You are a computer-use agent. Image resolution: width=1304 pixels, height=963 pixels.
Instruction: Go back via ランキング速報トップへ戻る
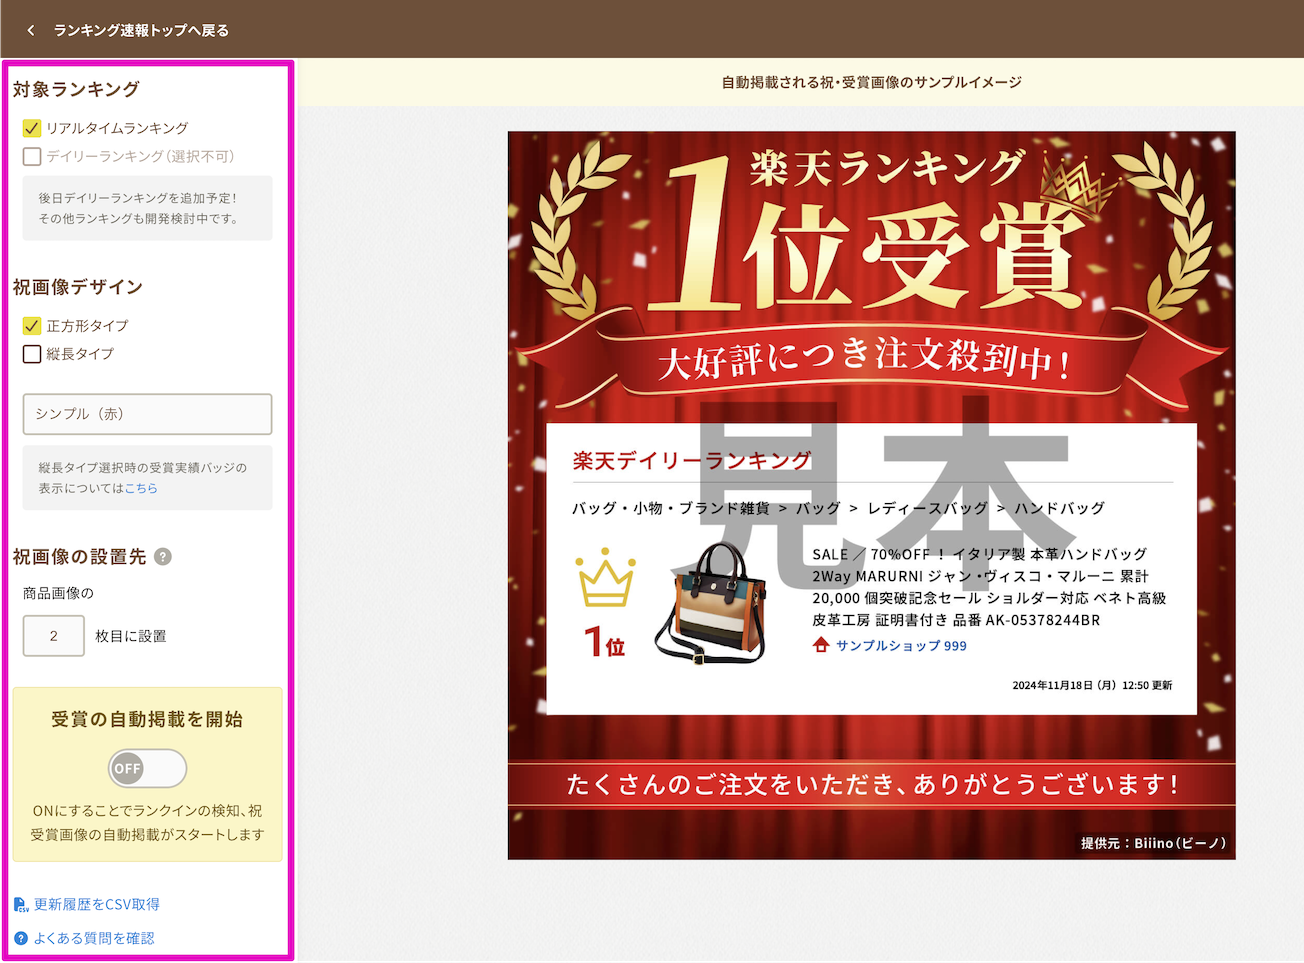point(141,30)
